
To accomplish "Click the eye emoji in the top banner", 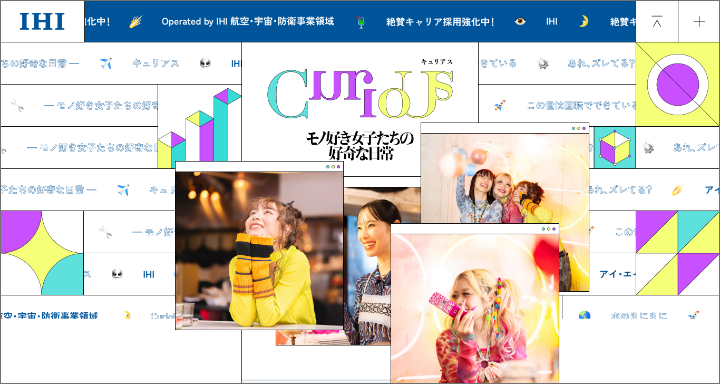I will point(520,22).
